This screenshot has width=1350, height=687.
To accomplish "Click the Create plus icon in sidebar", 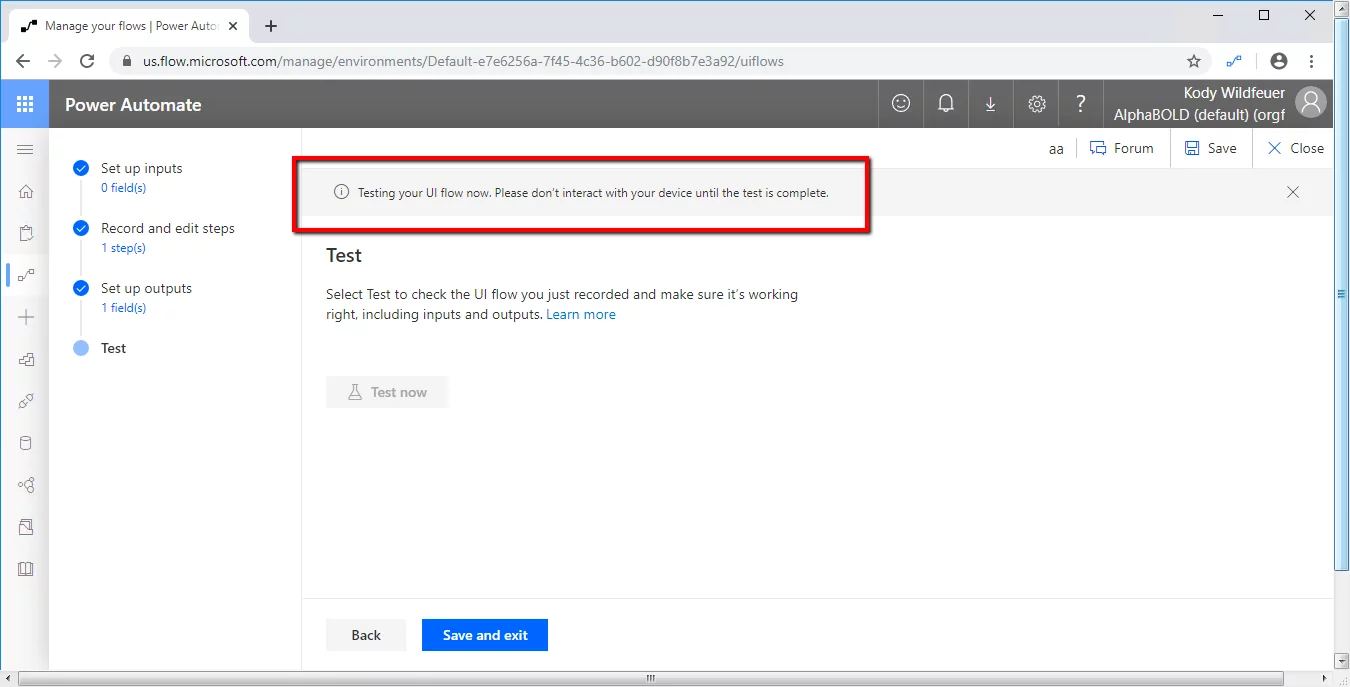I will click(26, 317).
